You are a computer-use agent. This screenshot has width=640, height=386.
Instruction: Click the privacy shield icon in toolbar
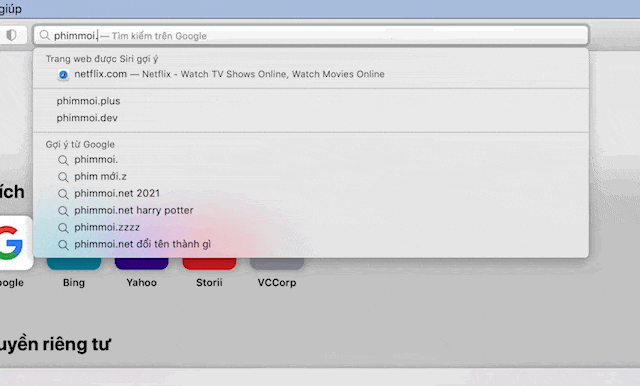[x=11, y=35]
